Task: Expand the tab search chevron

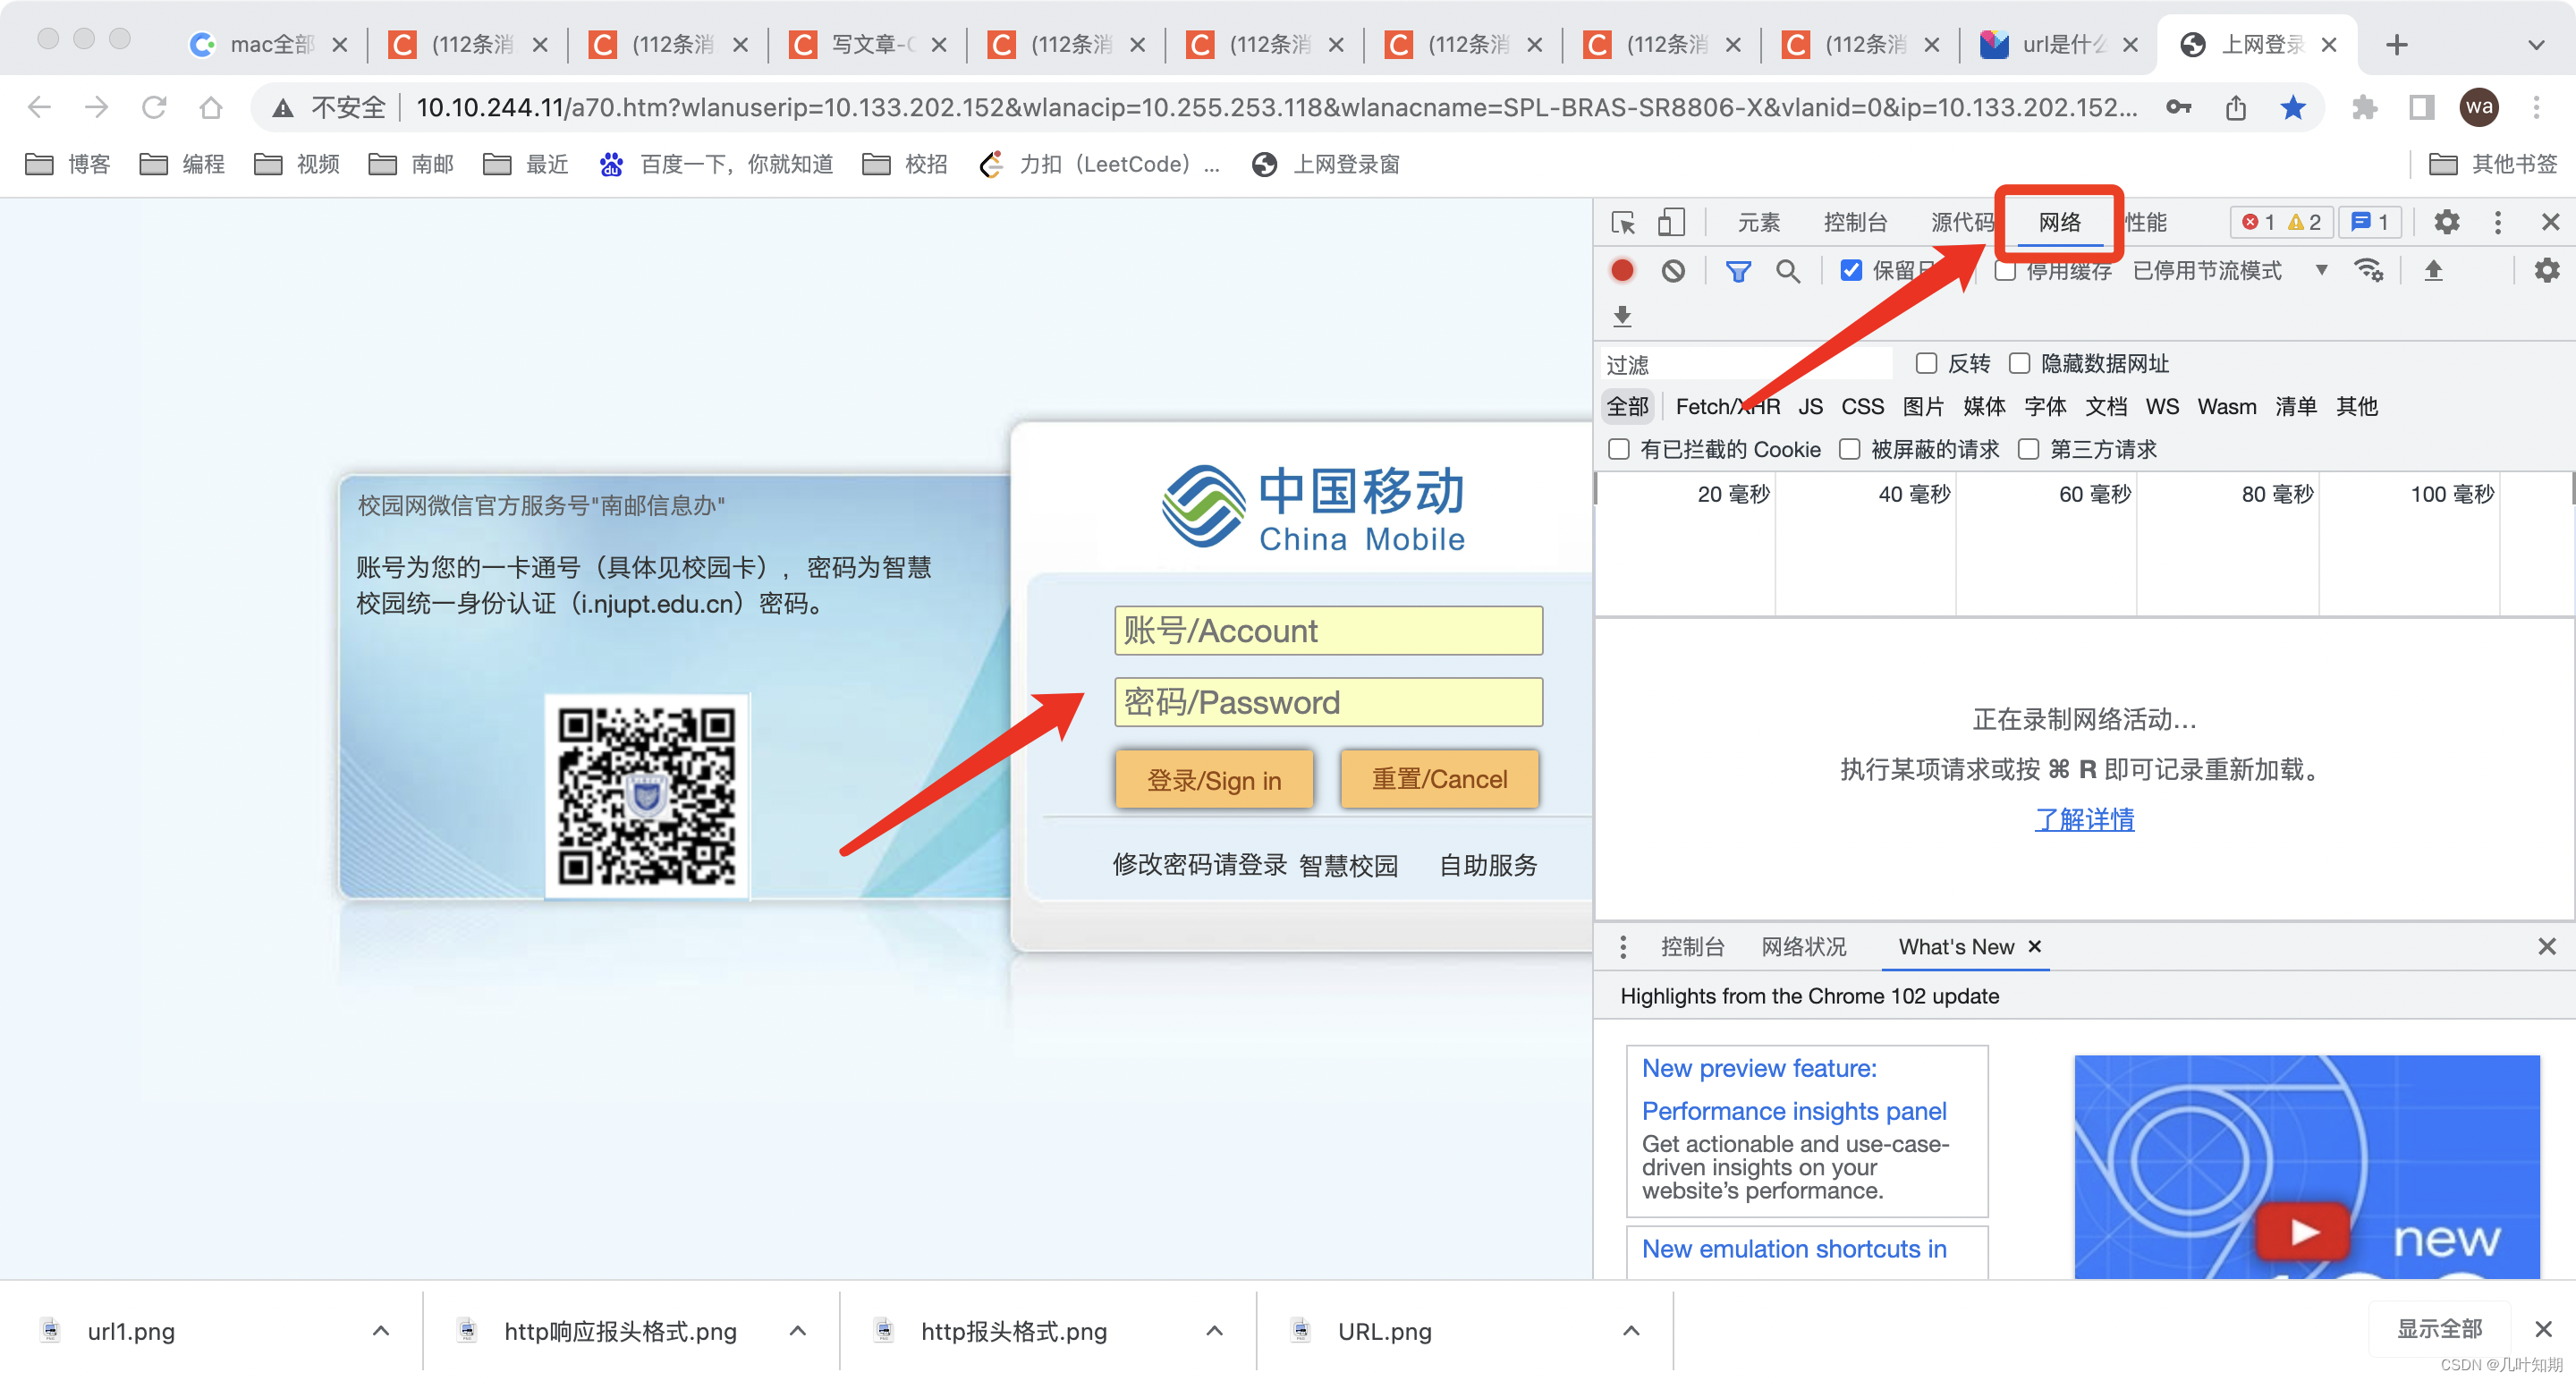Action: click(x=2535, y=45)
